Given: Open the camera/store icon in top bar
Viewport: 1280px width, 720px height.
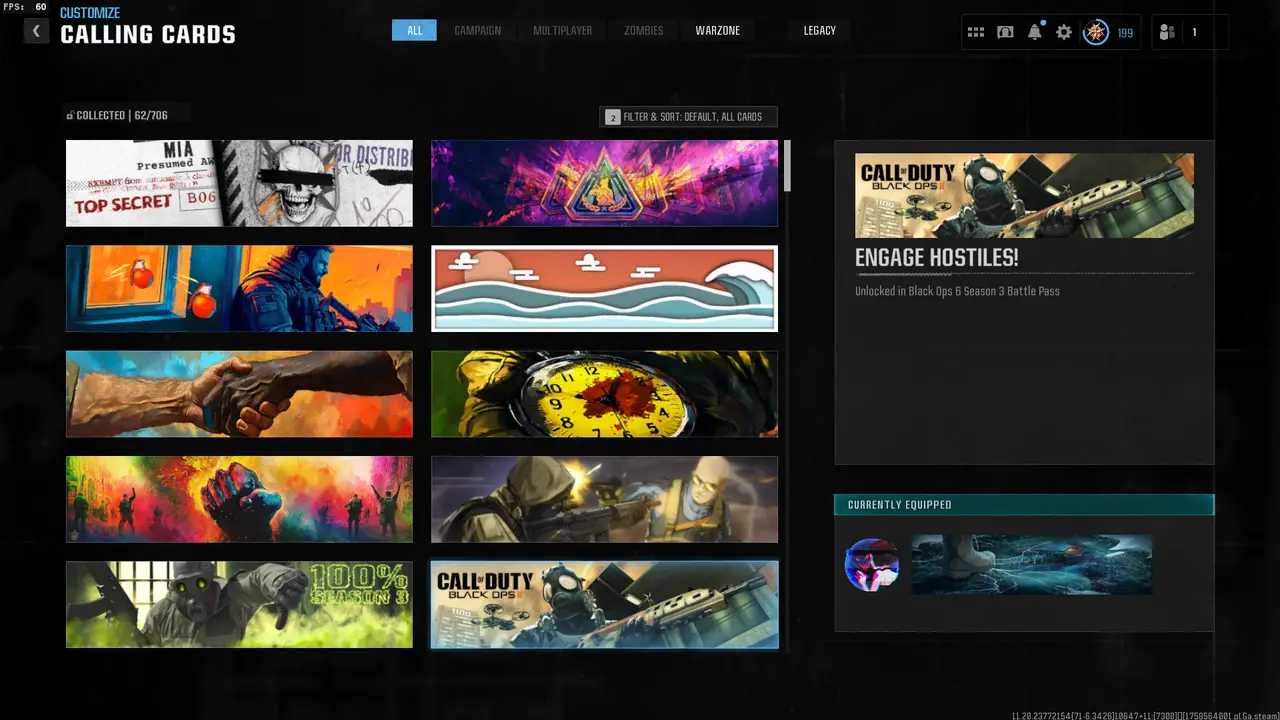Looking at the screenshot, I should pyautogui.click(x=1005, y=32).
